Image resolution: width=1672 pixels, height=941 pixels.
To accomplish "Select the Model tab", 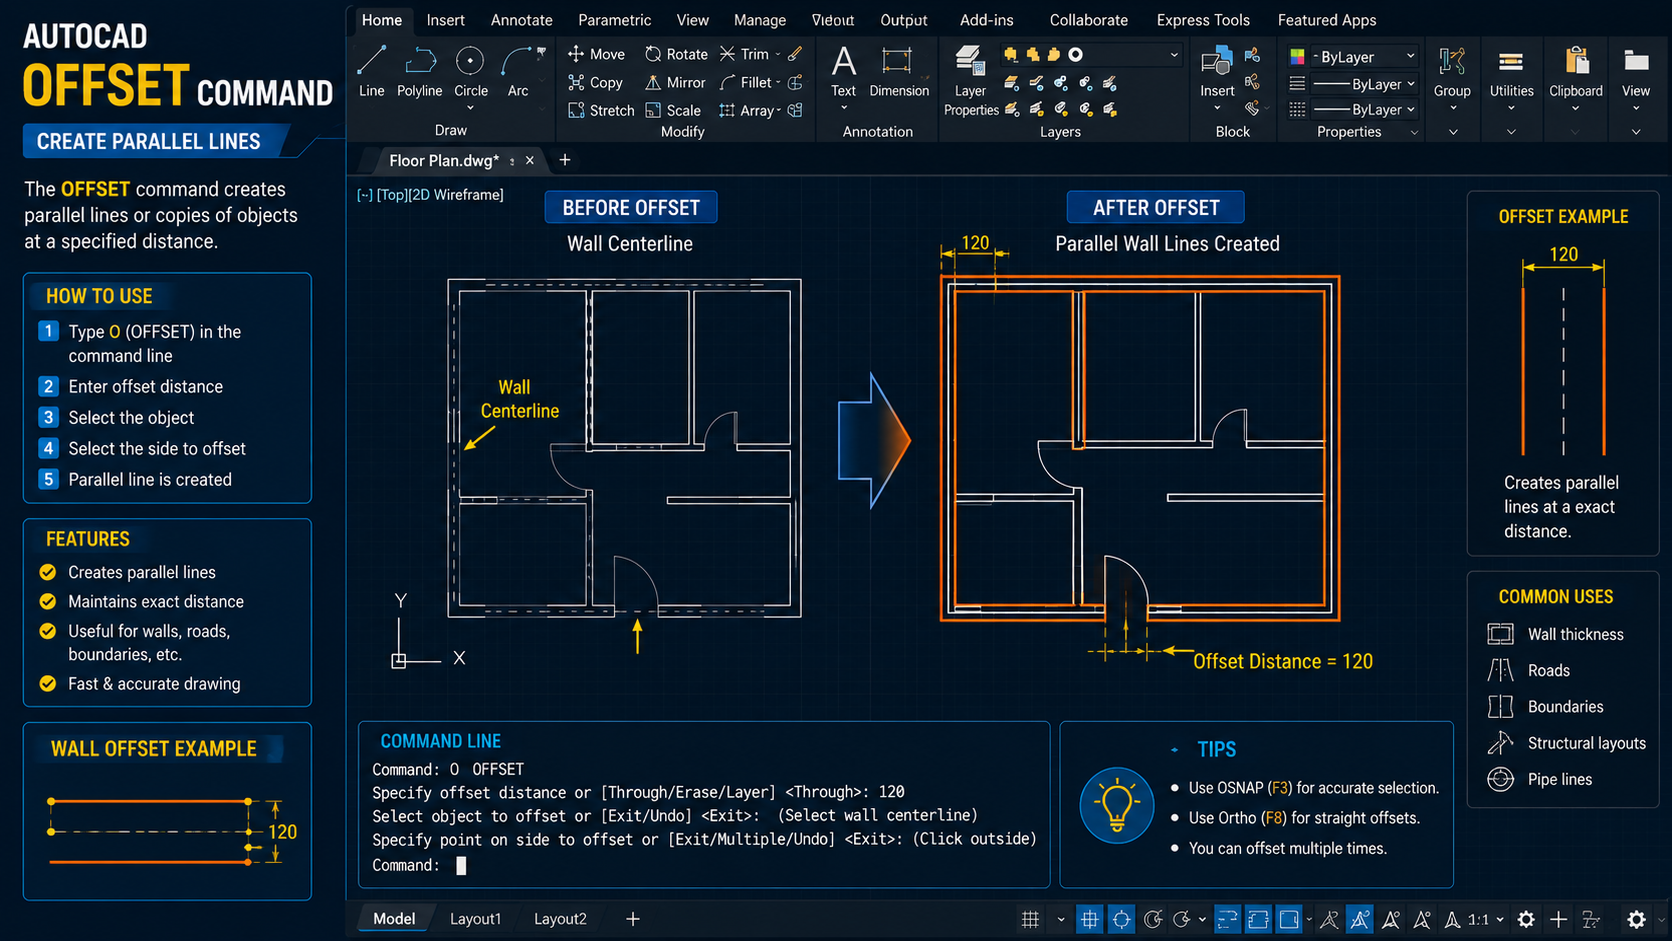I will point(394,919).
